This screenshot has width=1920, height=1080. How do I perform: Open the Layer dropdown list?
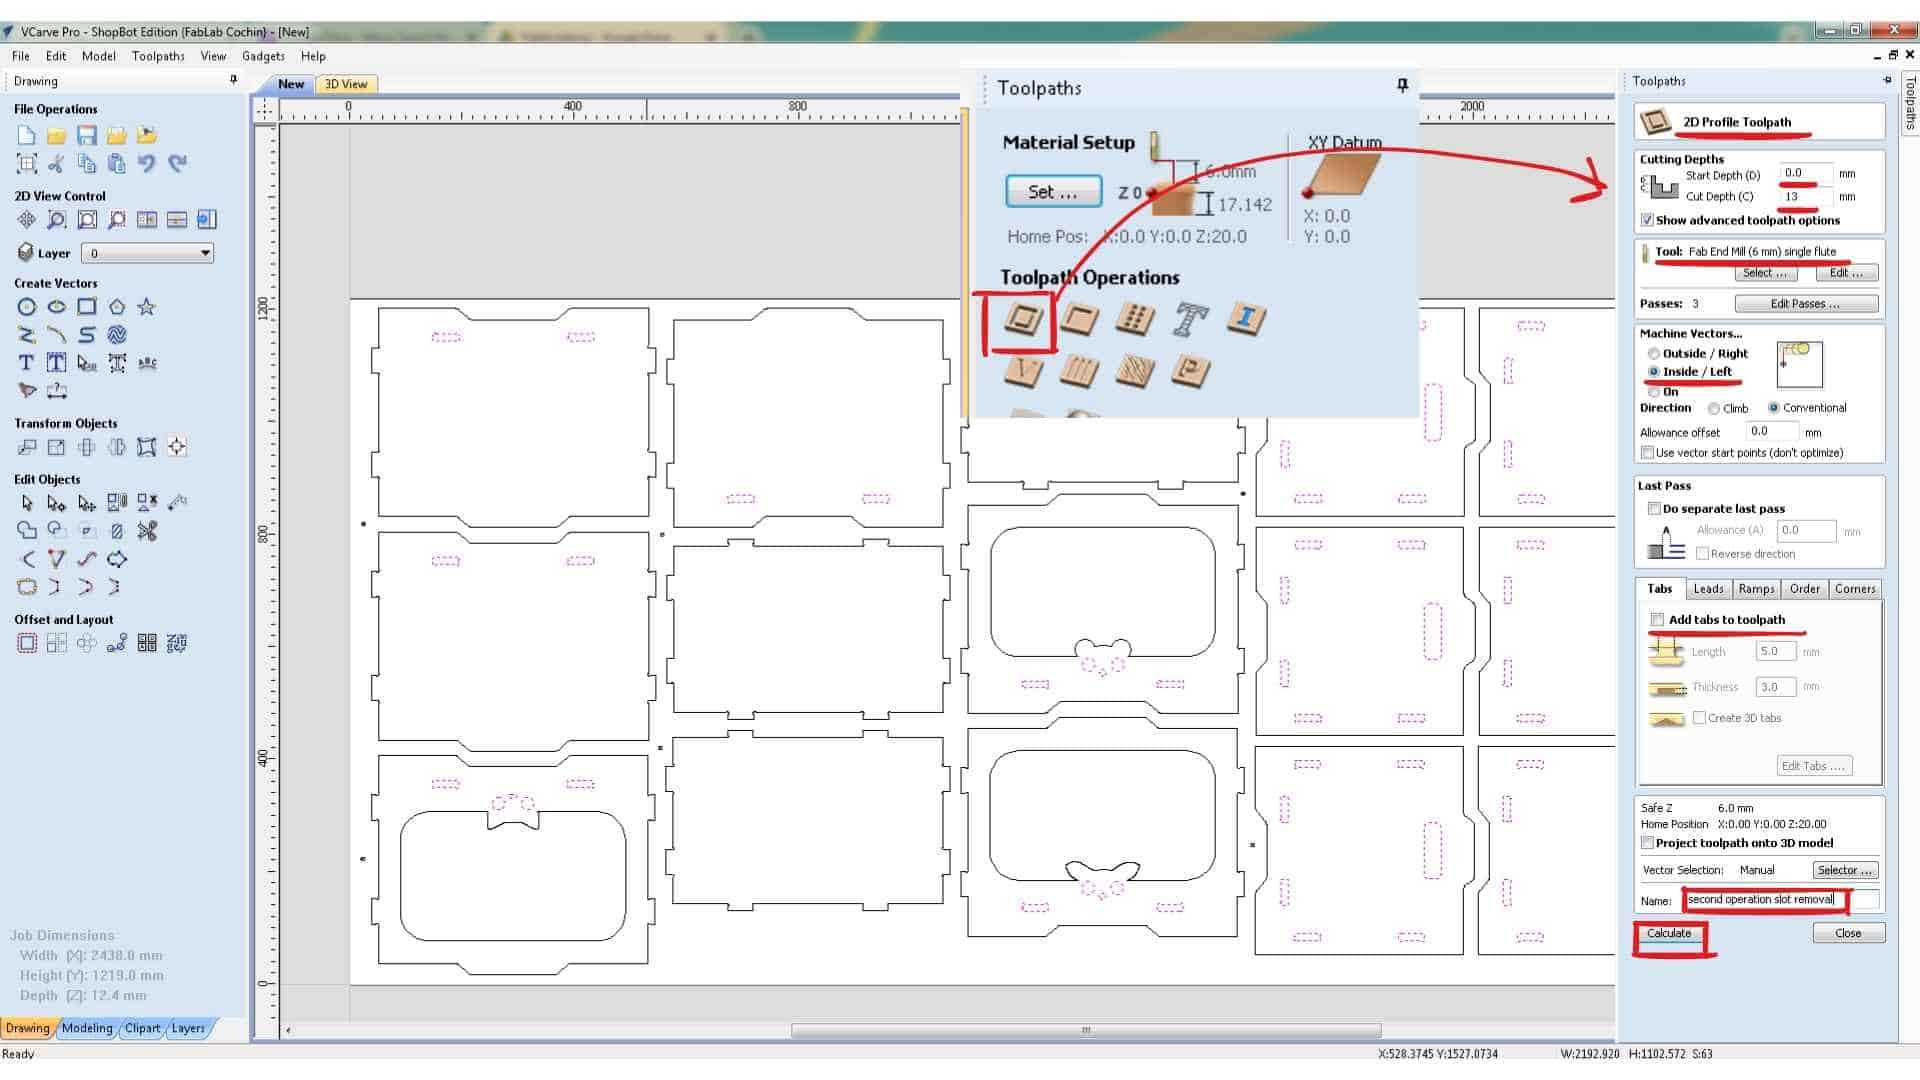[205, 254]
